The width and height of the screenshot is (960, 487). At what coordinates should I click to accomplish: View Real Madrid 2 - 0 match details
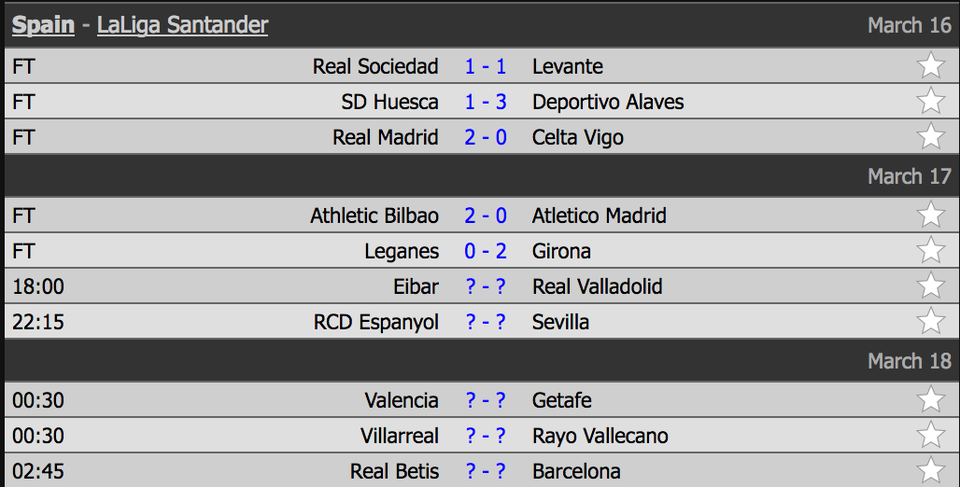(x=485, y=137)
